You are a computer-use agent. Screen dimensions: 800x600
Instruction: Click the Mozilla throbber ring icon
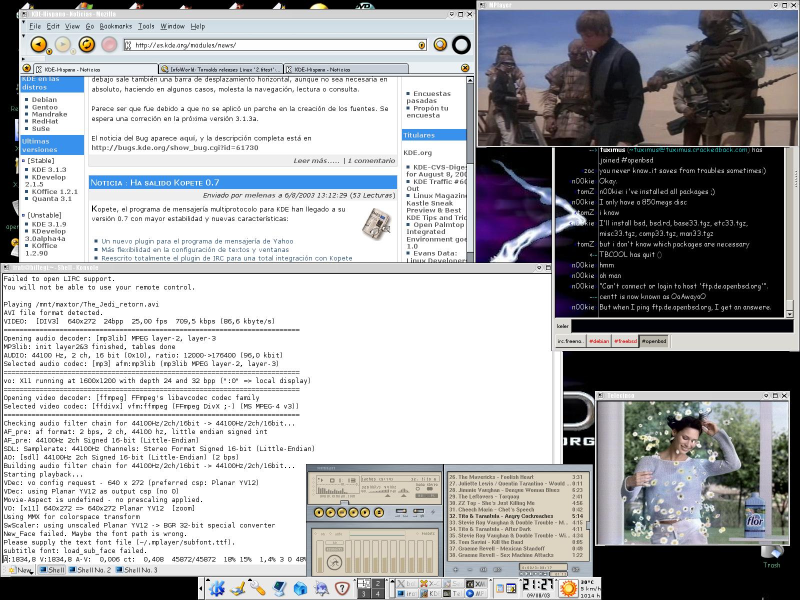461,45
